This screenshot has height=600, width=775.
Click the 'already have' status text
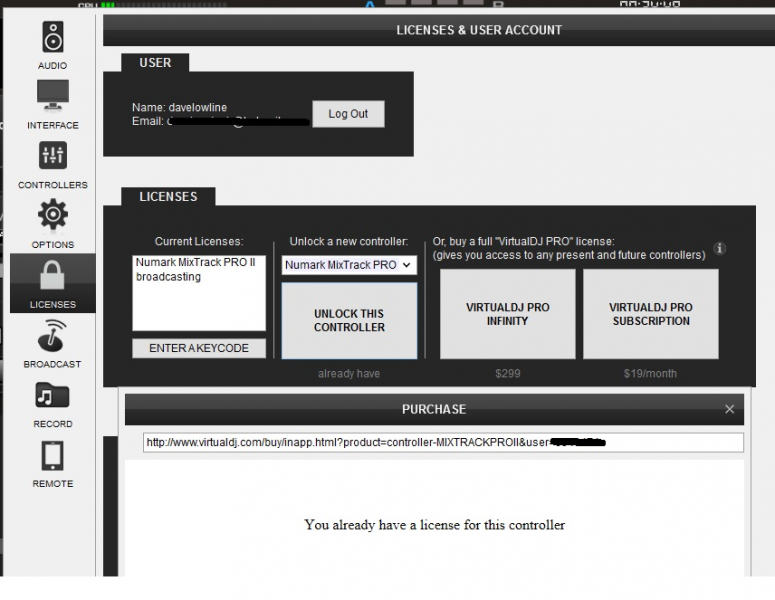tap(349, 374)
